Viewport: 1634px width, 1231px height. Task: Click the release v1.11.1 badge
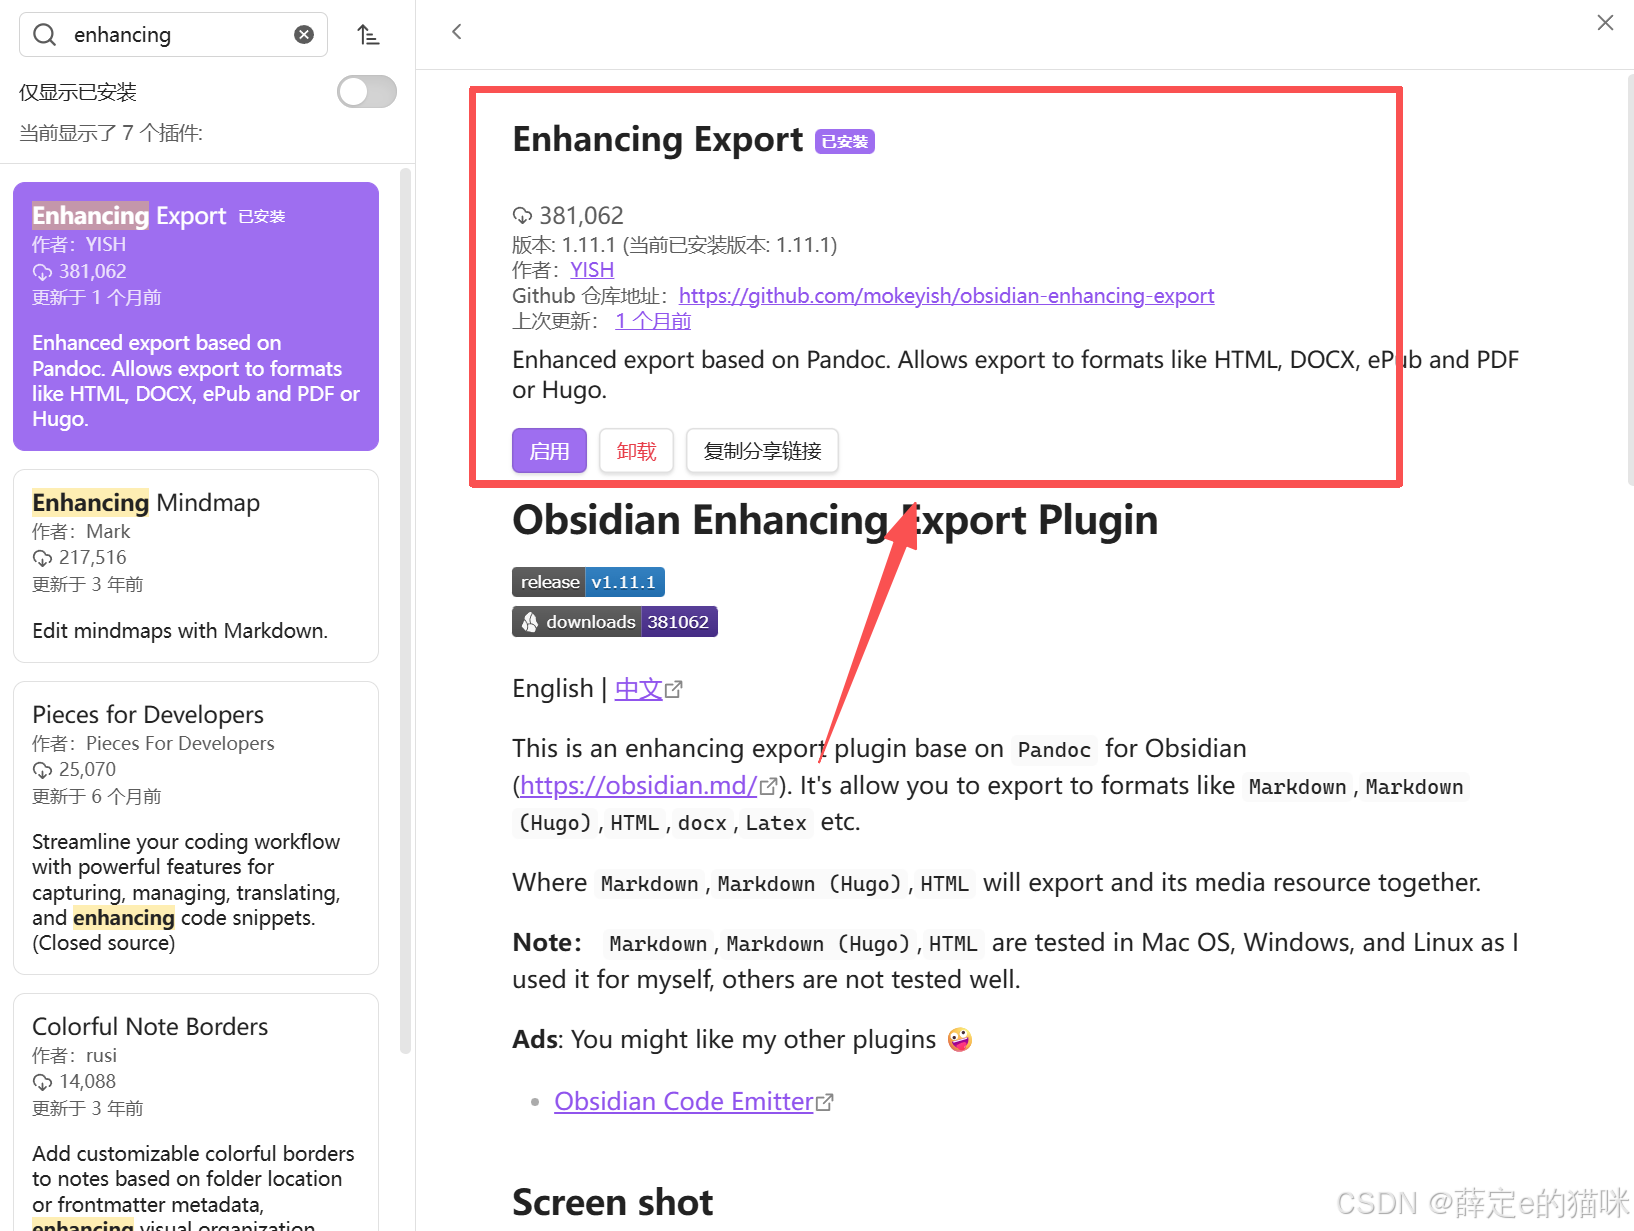(x=588, y=582)
